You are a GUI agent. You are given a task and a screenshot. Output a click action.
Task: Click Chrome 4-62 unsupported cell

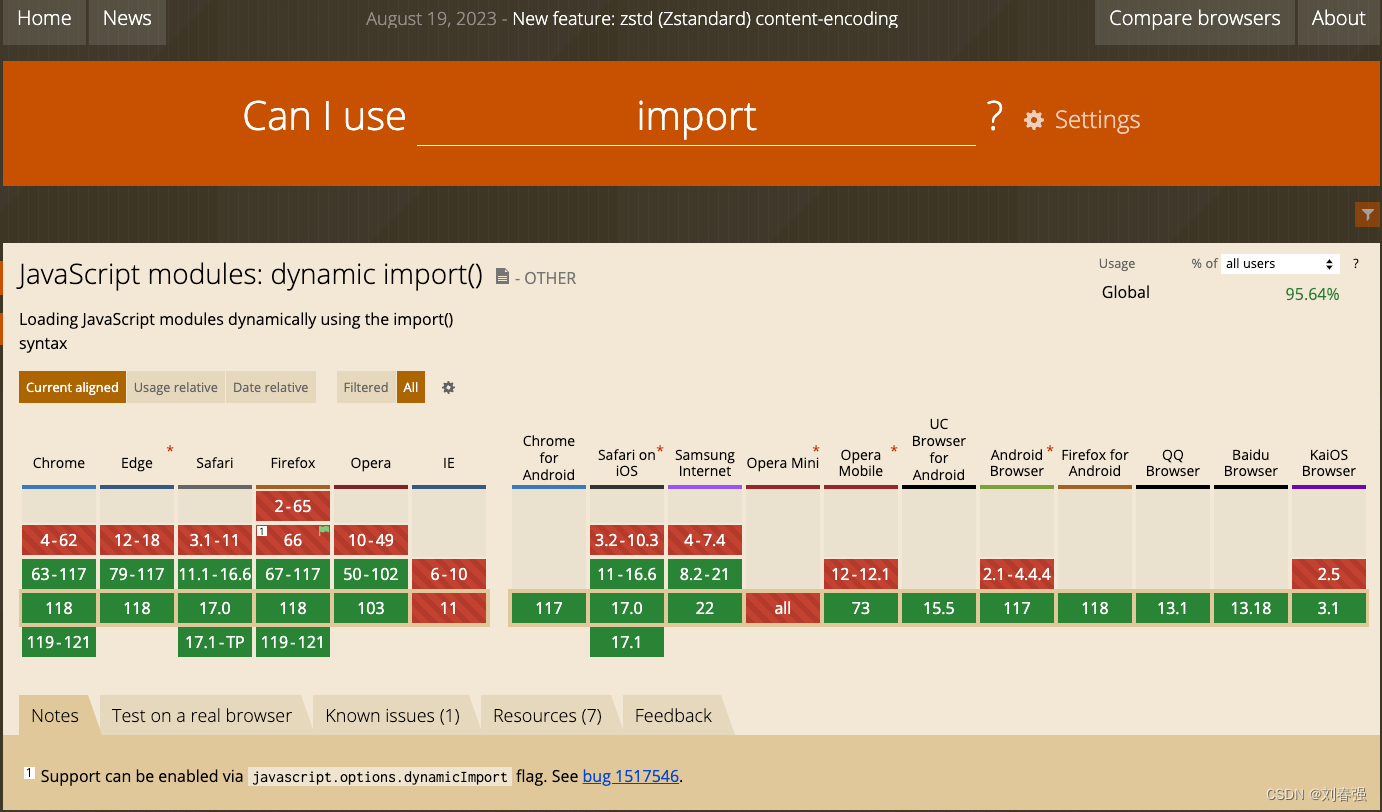click(x=59, y=540)
